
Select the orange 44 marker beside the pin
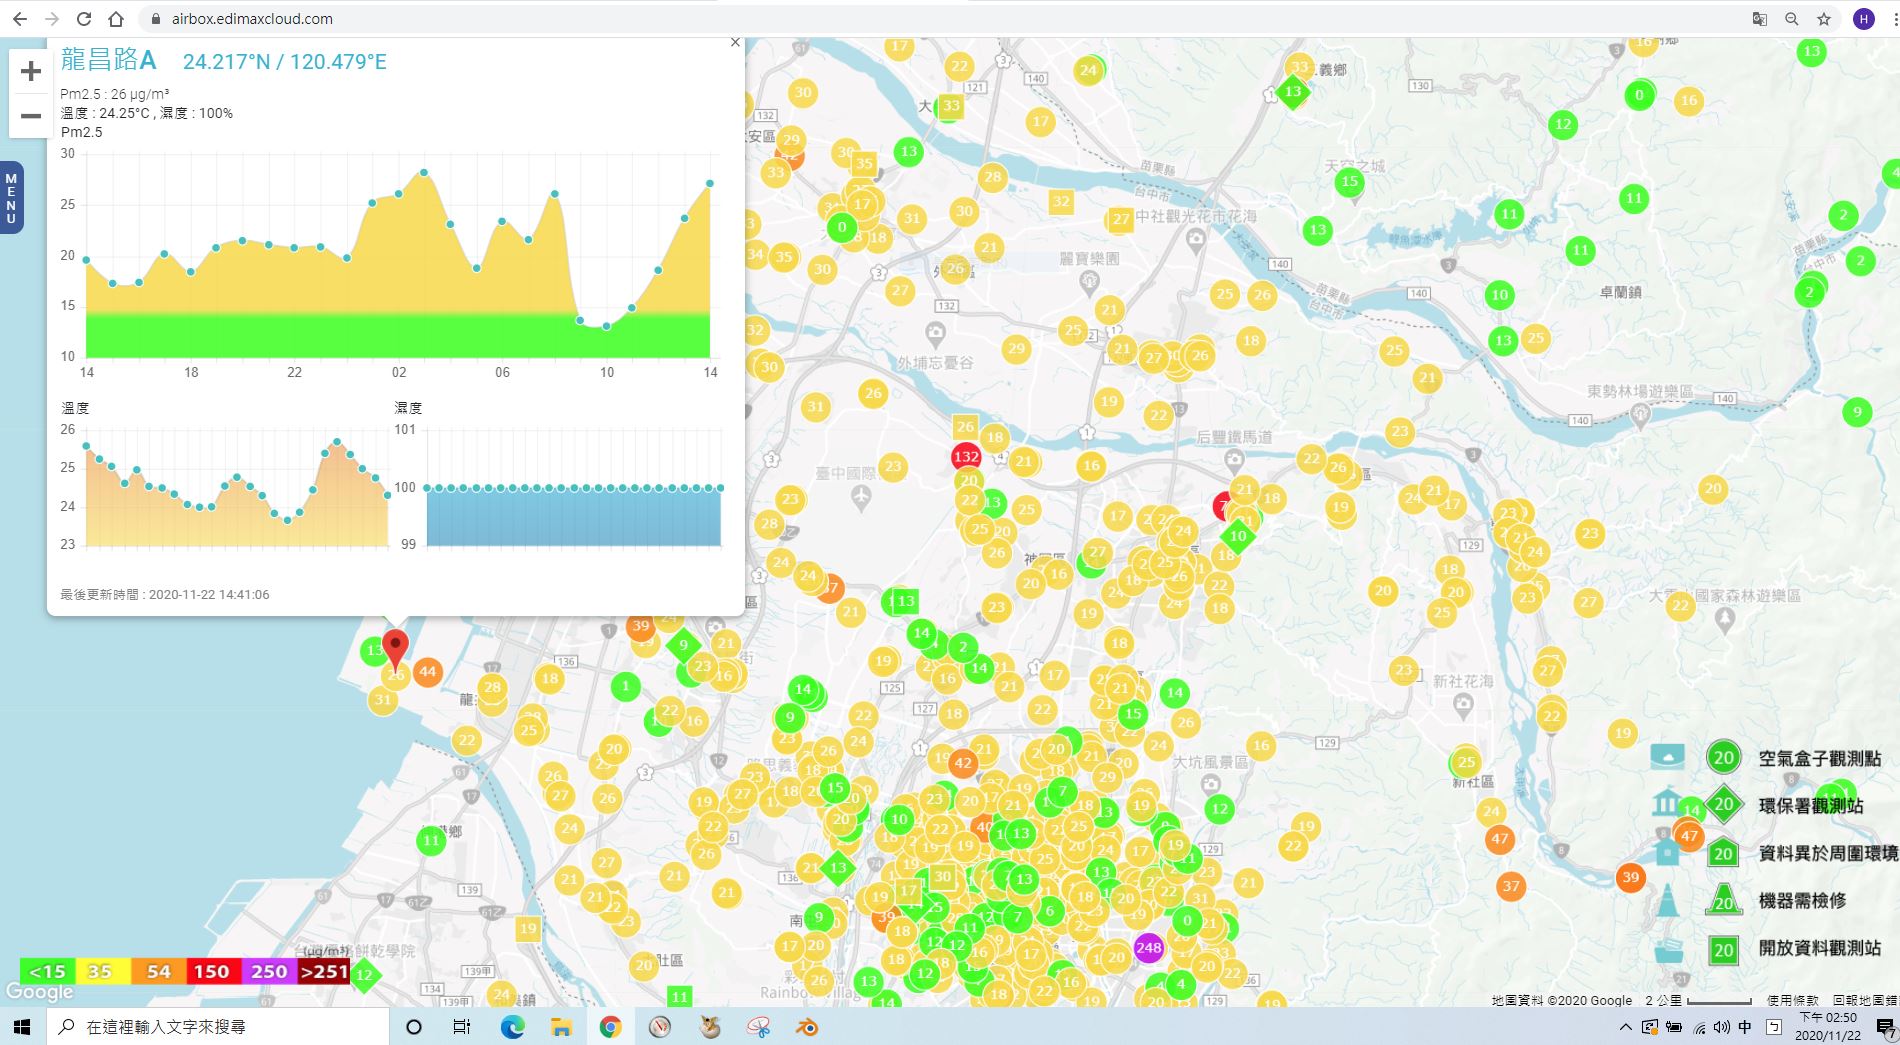point(427,671)
